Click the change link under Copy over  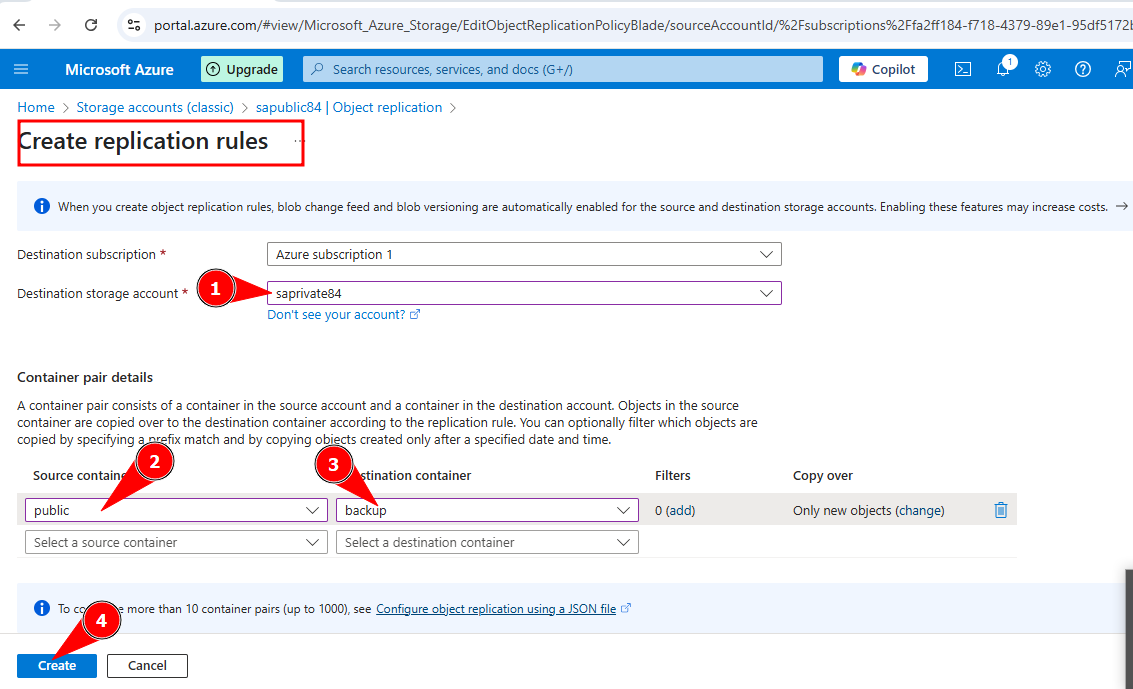pyautogui.click(x=919, y=510)
